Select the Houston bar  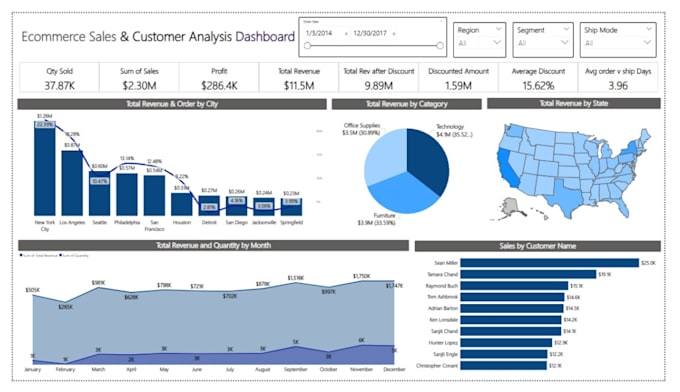point(182,204)
